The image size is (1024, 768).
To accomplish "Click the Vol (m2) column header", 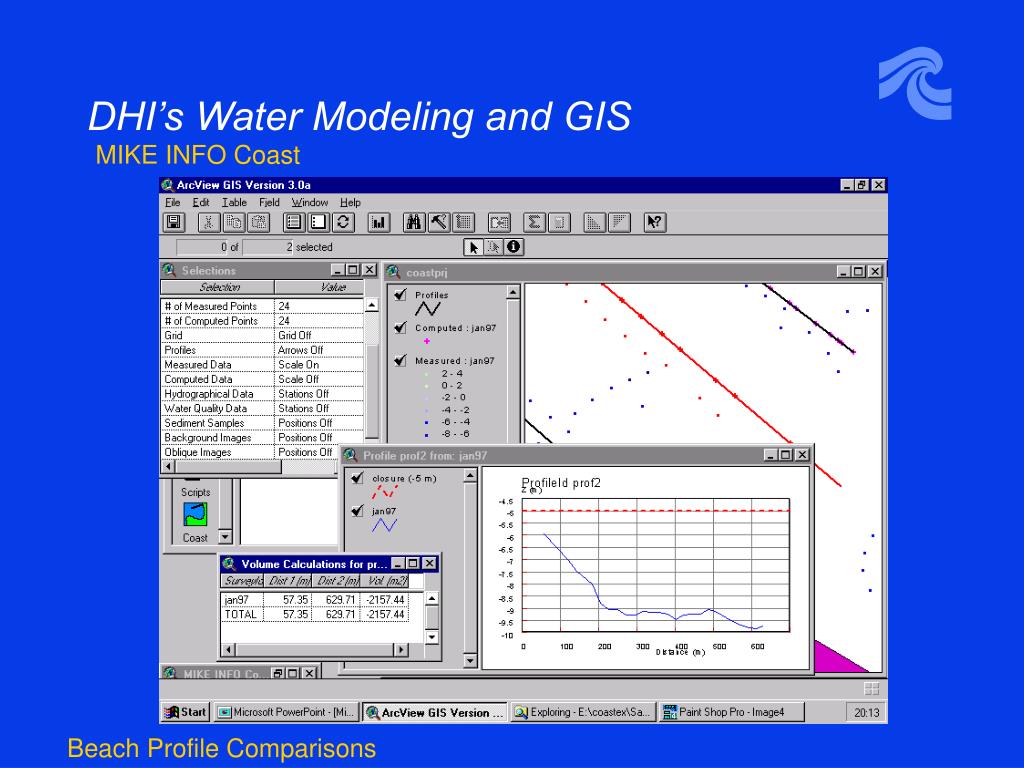I will pos(387,581).
